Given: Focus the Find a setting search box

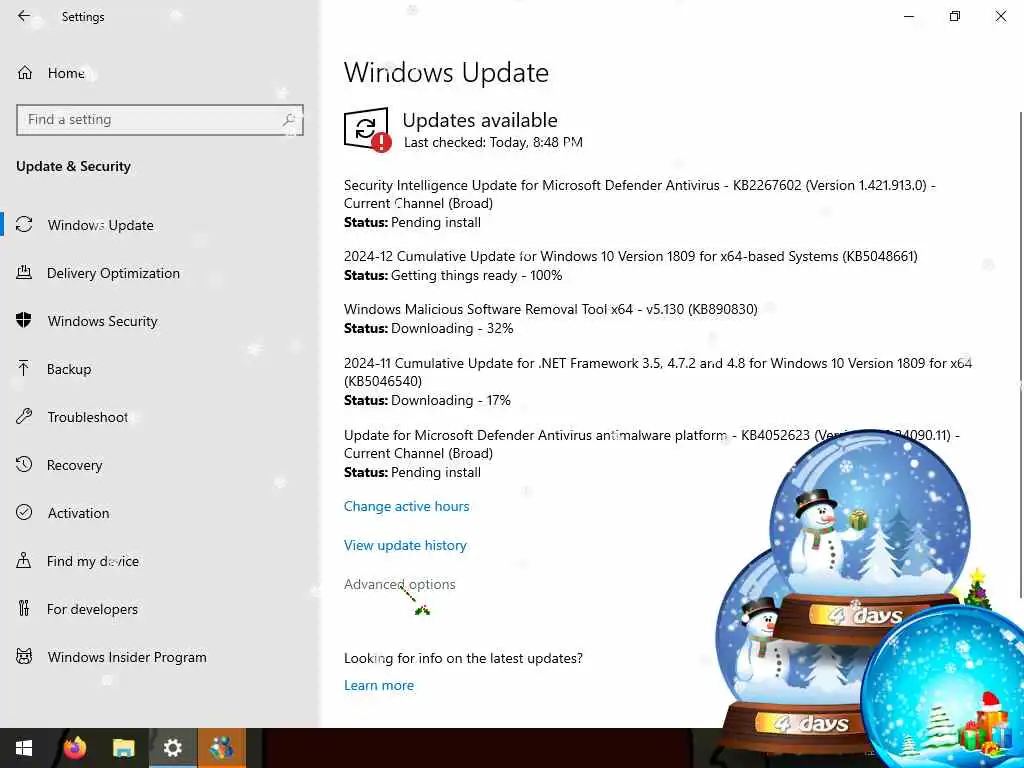Looking at the screenshot, I should pyautogui.click(x=159, y=120).
